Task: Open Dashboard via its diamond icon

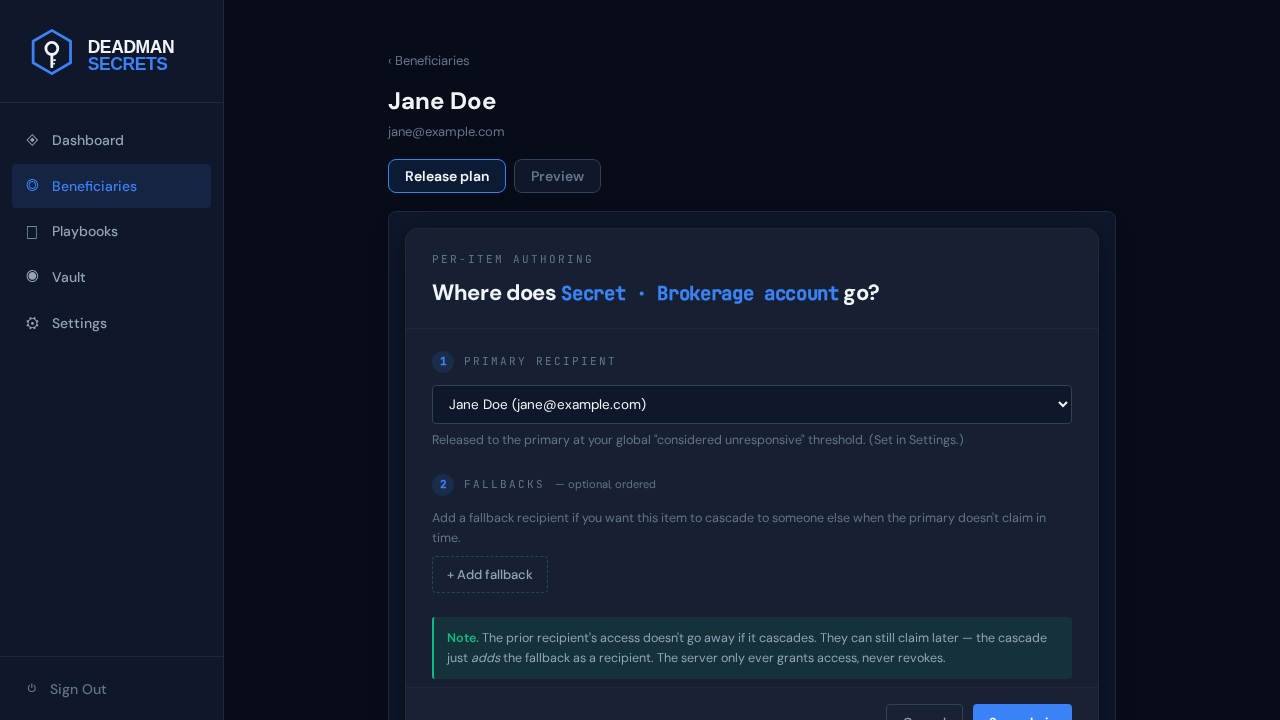Action: point(32,140)
